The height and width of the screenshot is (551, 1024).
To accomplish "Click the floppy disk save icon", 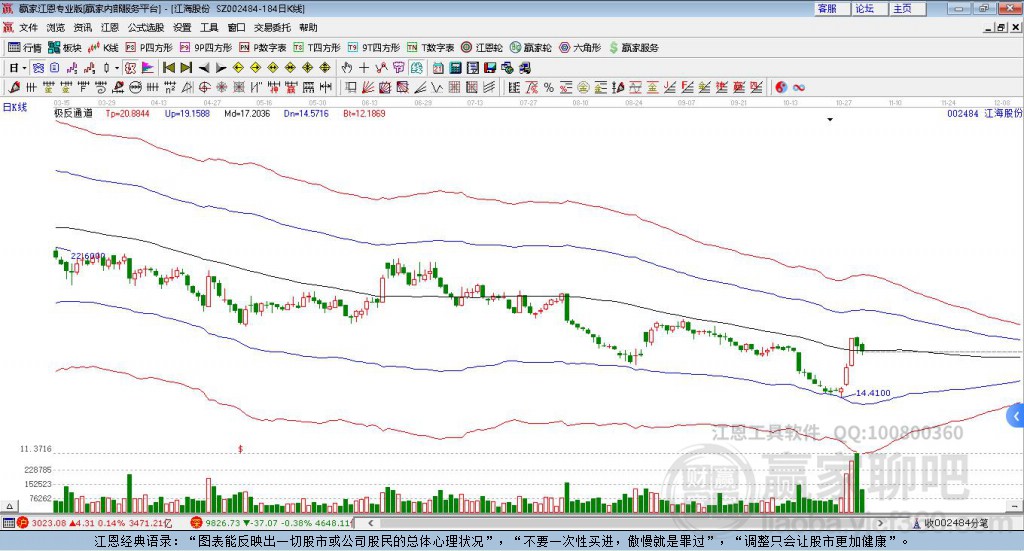I will [490, 67].
